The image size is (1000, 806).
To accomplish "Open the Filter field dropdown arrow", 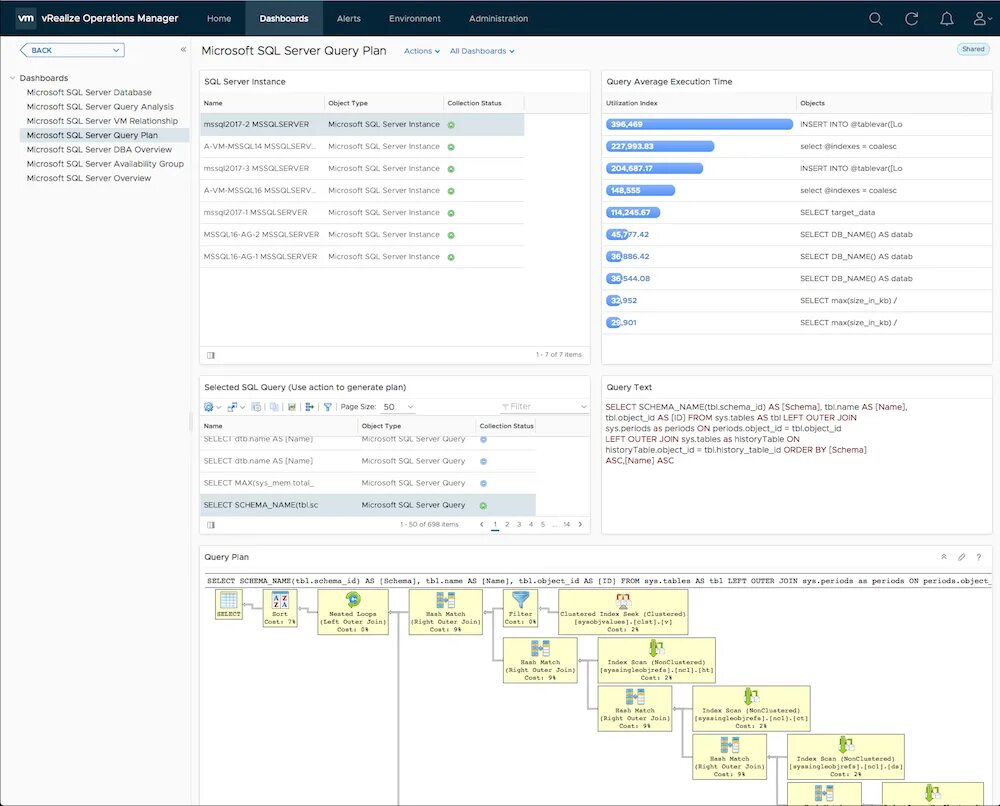I will tap(584, 406).
